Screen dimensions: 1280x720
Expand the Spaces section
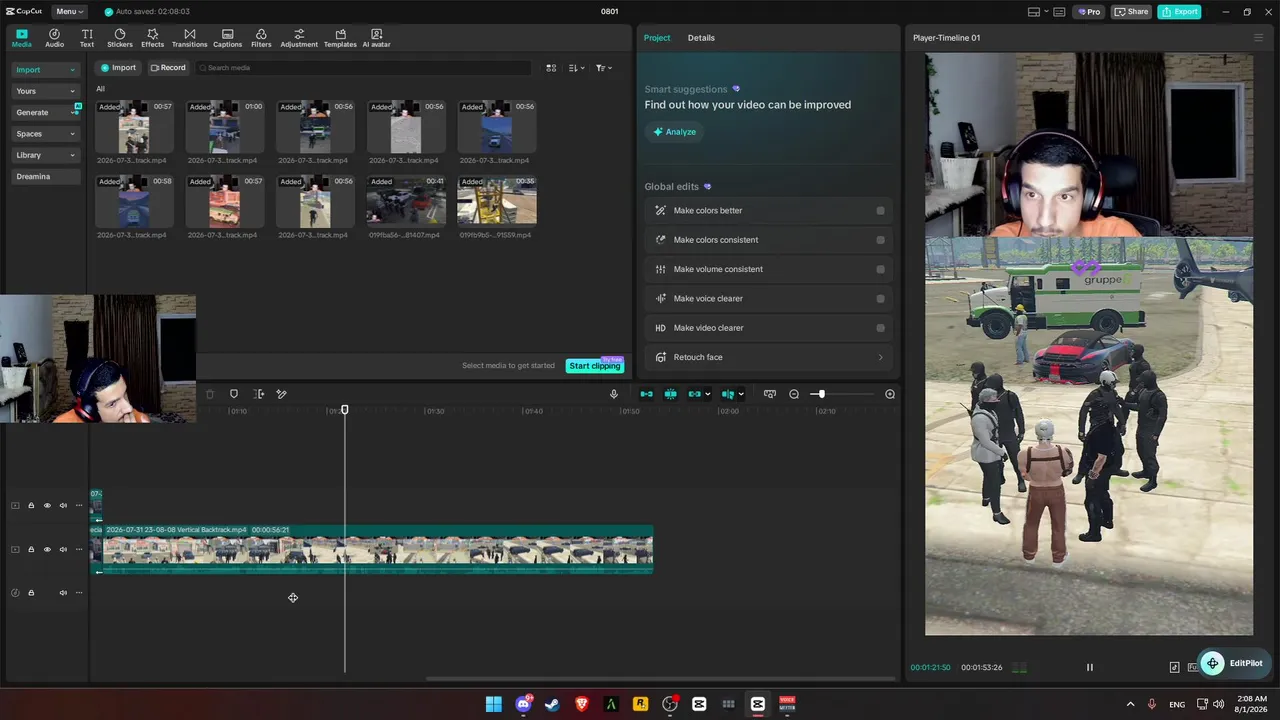[x=46, y=134]
